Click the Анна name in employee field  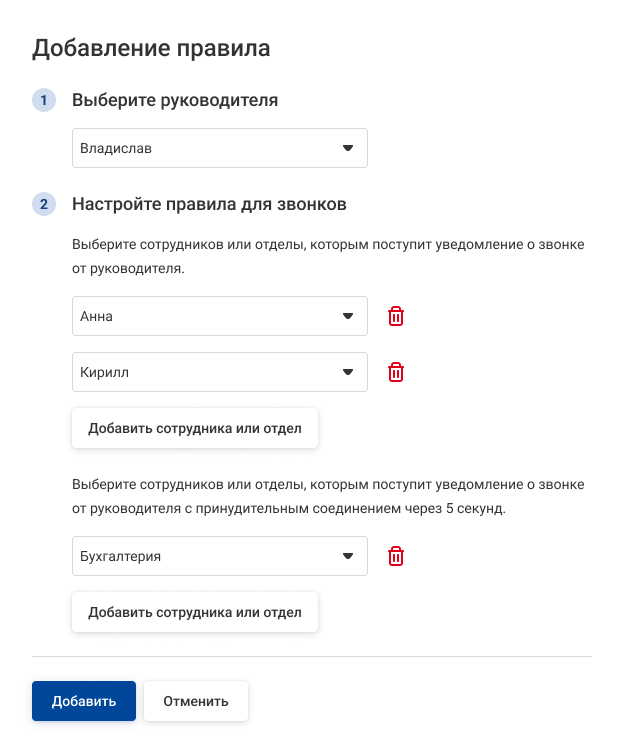pyautogui.click(x=96, y=316)
